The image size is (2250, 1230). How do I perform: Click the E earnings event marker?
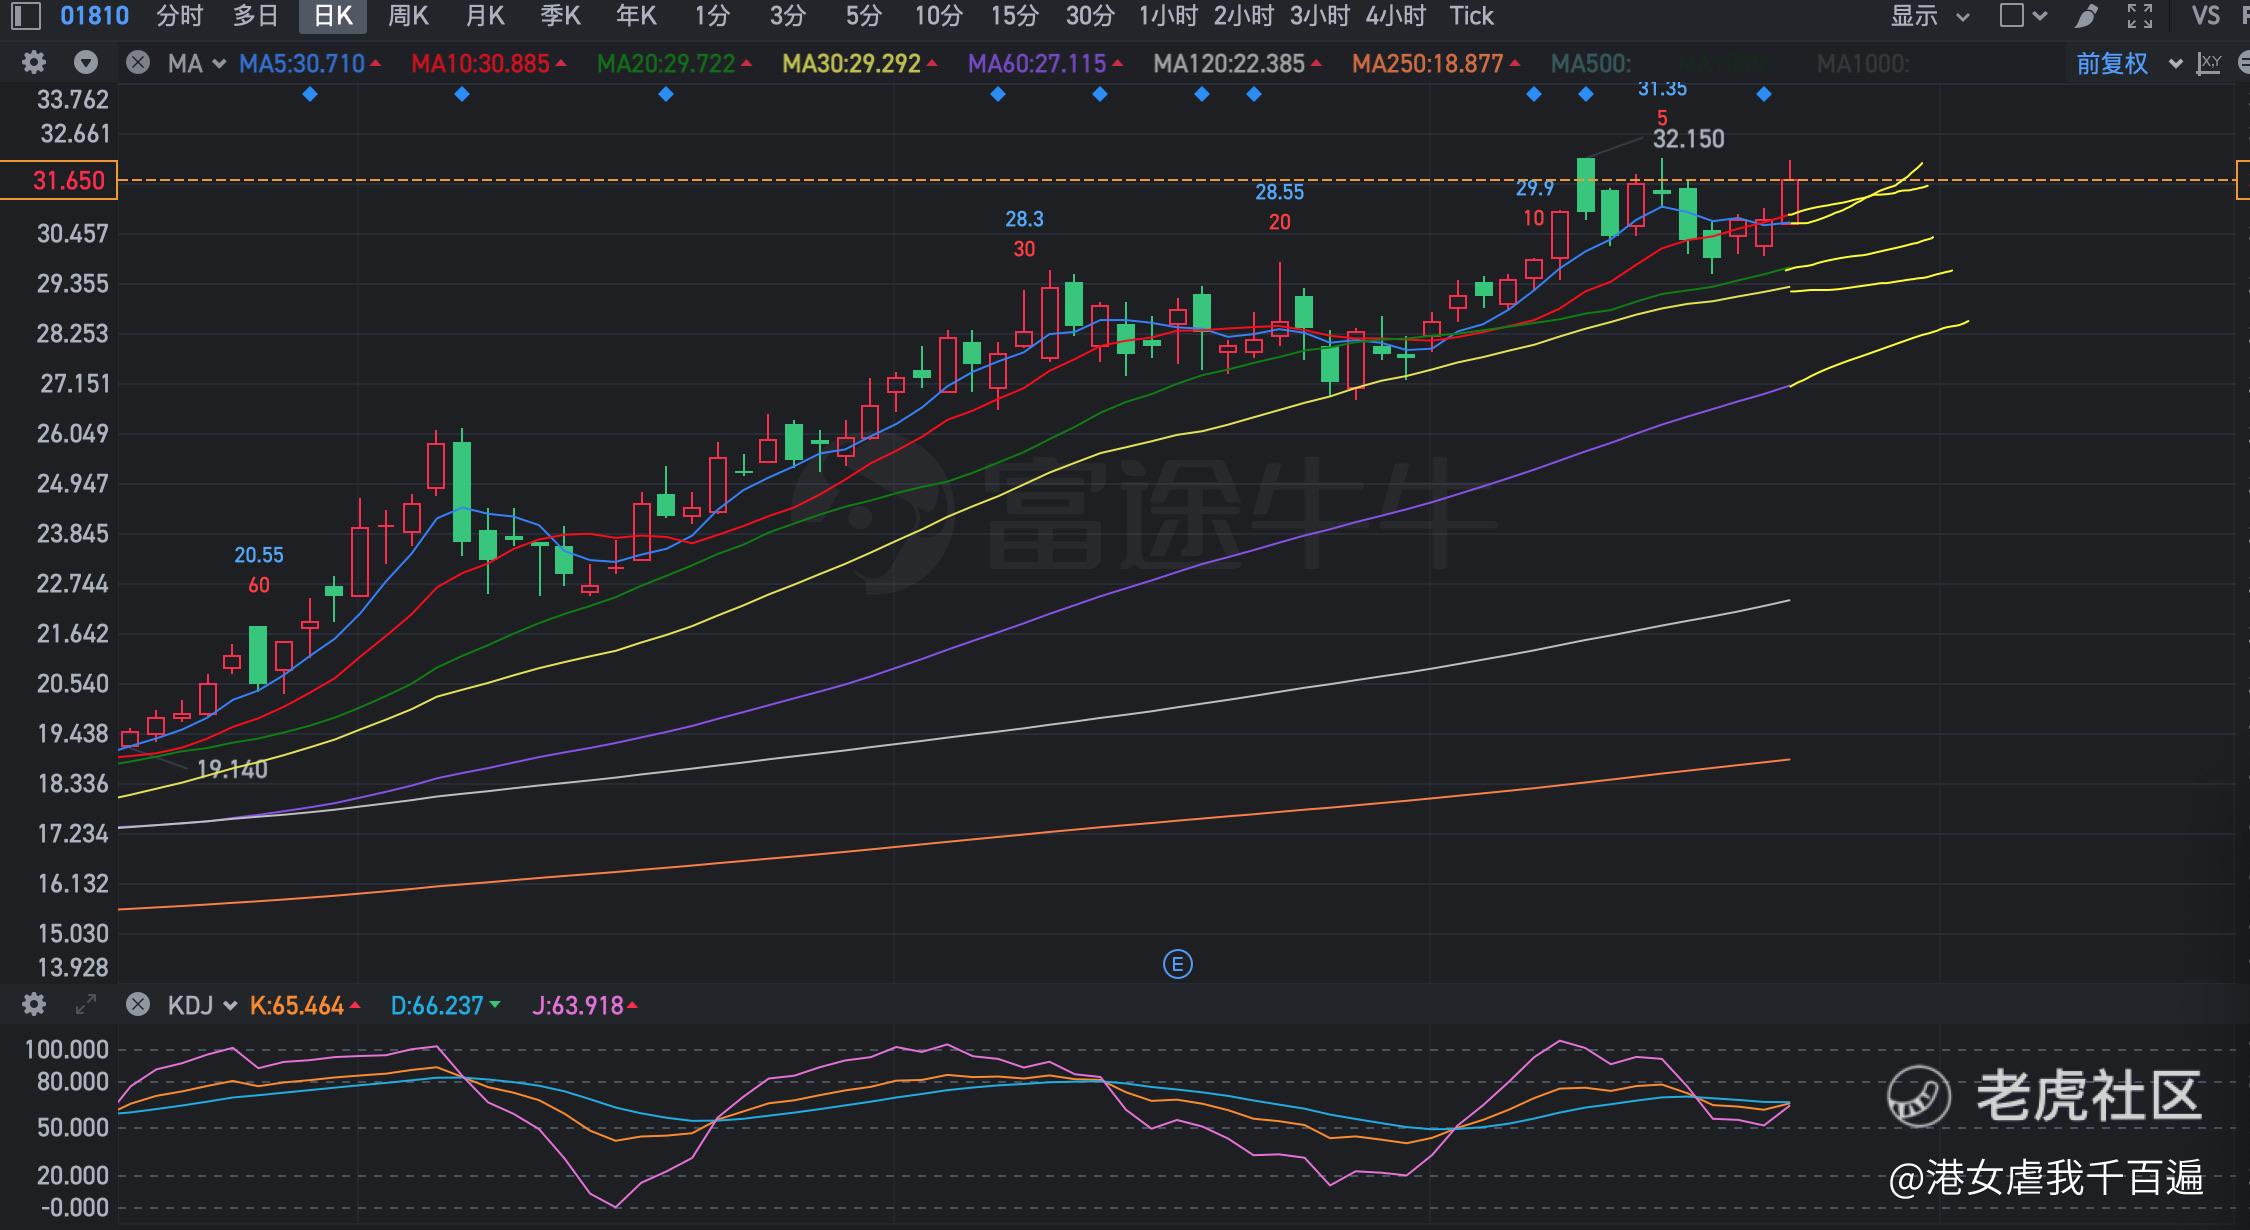tap(1177, 965)
